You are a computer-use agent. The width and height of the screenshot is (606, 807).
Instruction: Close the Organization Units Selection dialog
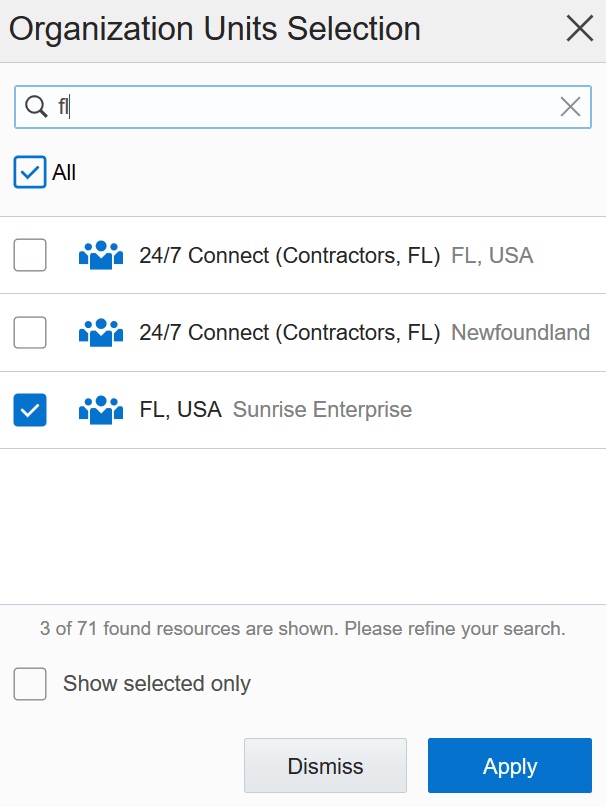click(580, 29)
